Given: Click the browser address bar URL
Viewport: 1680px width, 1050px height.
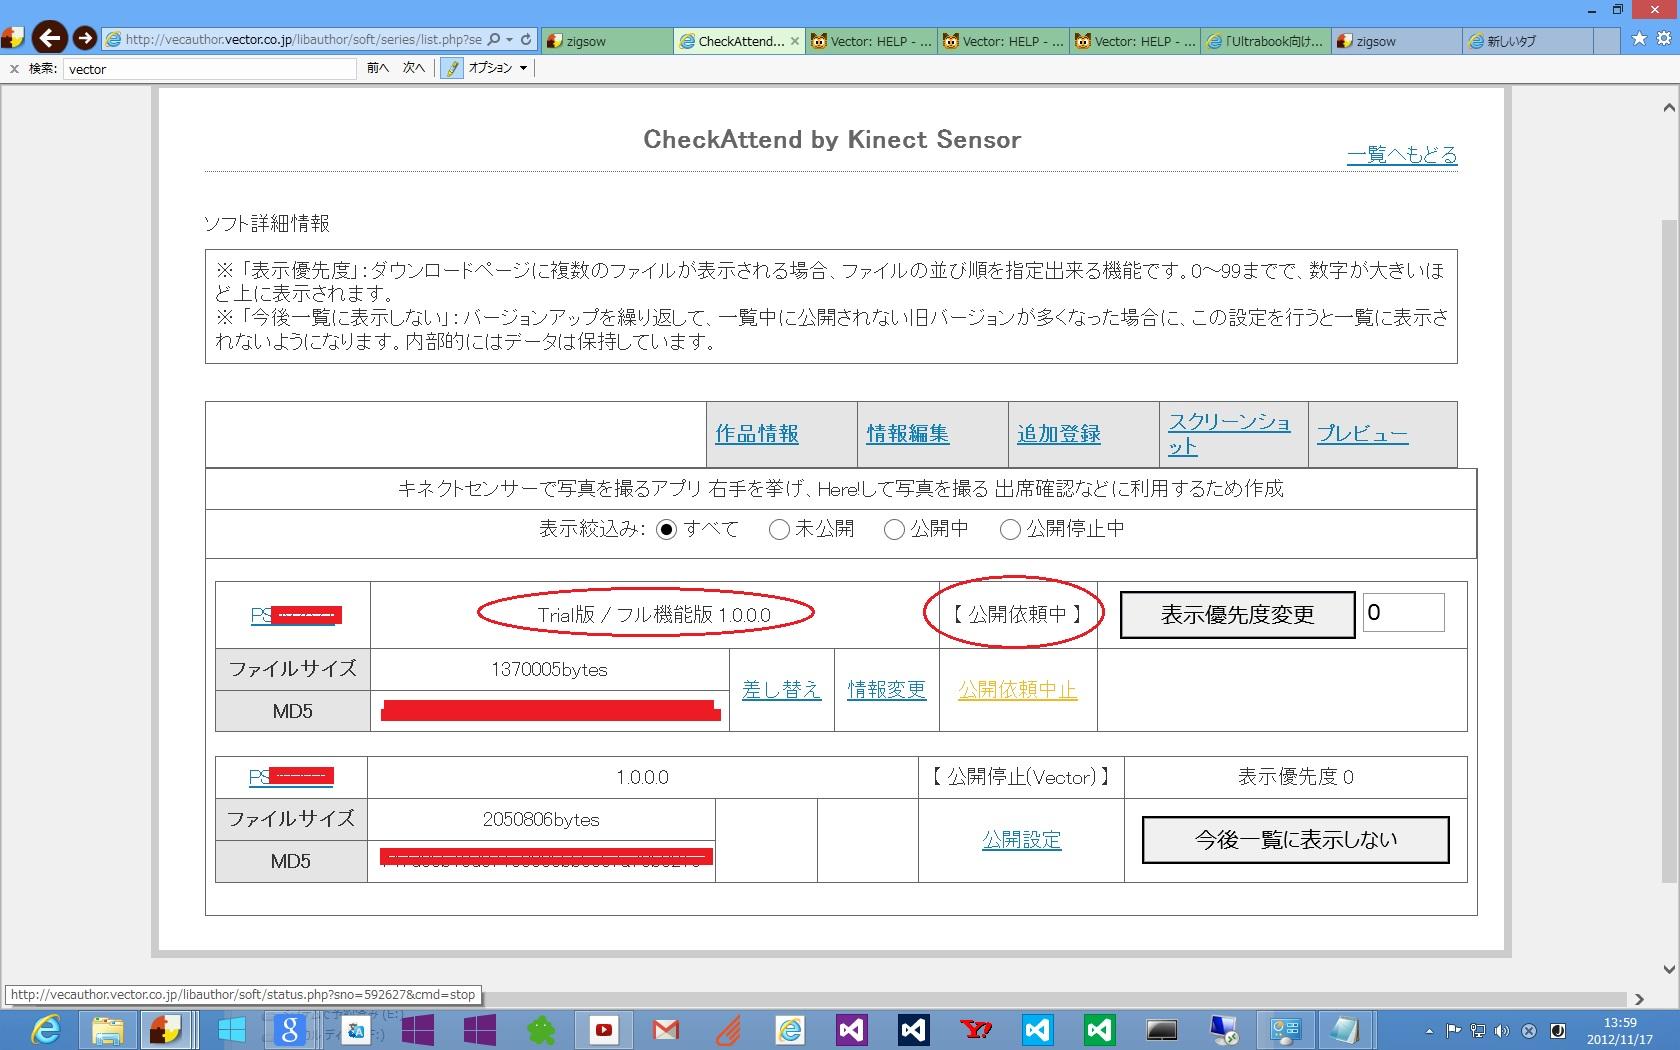Looking at the screenshot, I should pos(303,40).
